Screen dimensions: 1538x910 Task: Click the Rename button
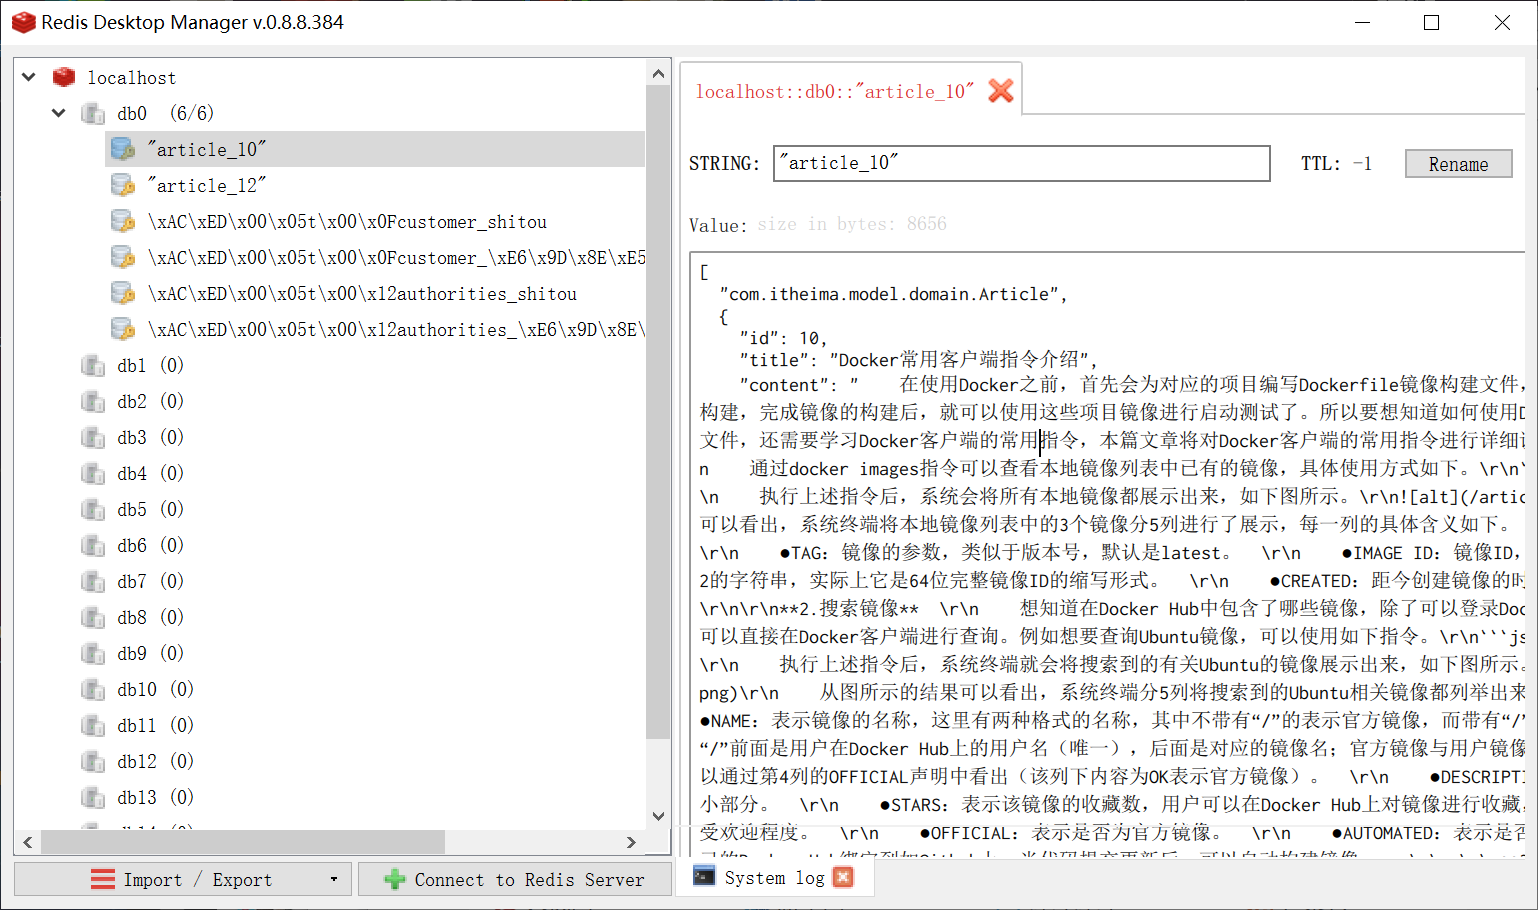(1458, 164)
